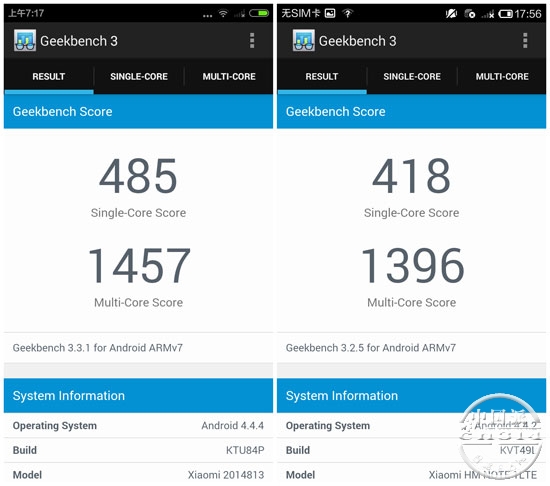
Task: Tap Operating System row label on right screen
Action: point(328,426)
